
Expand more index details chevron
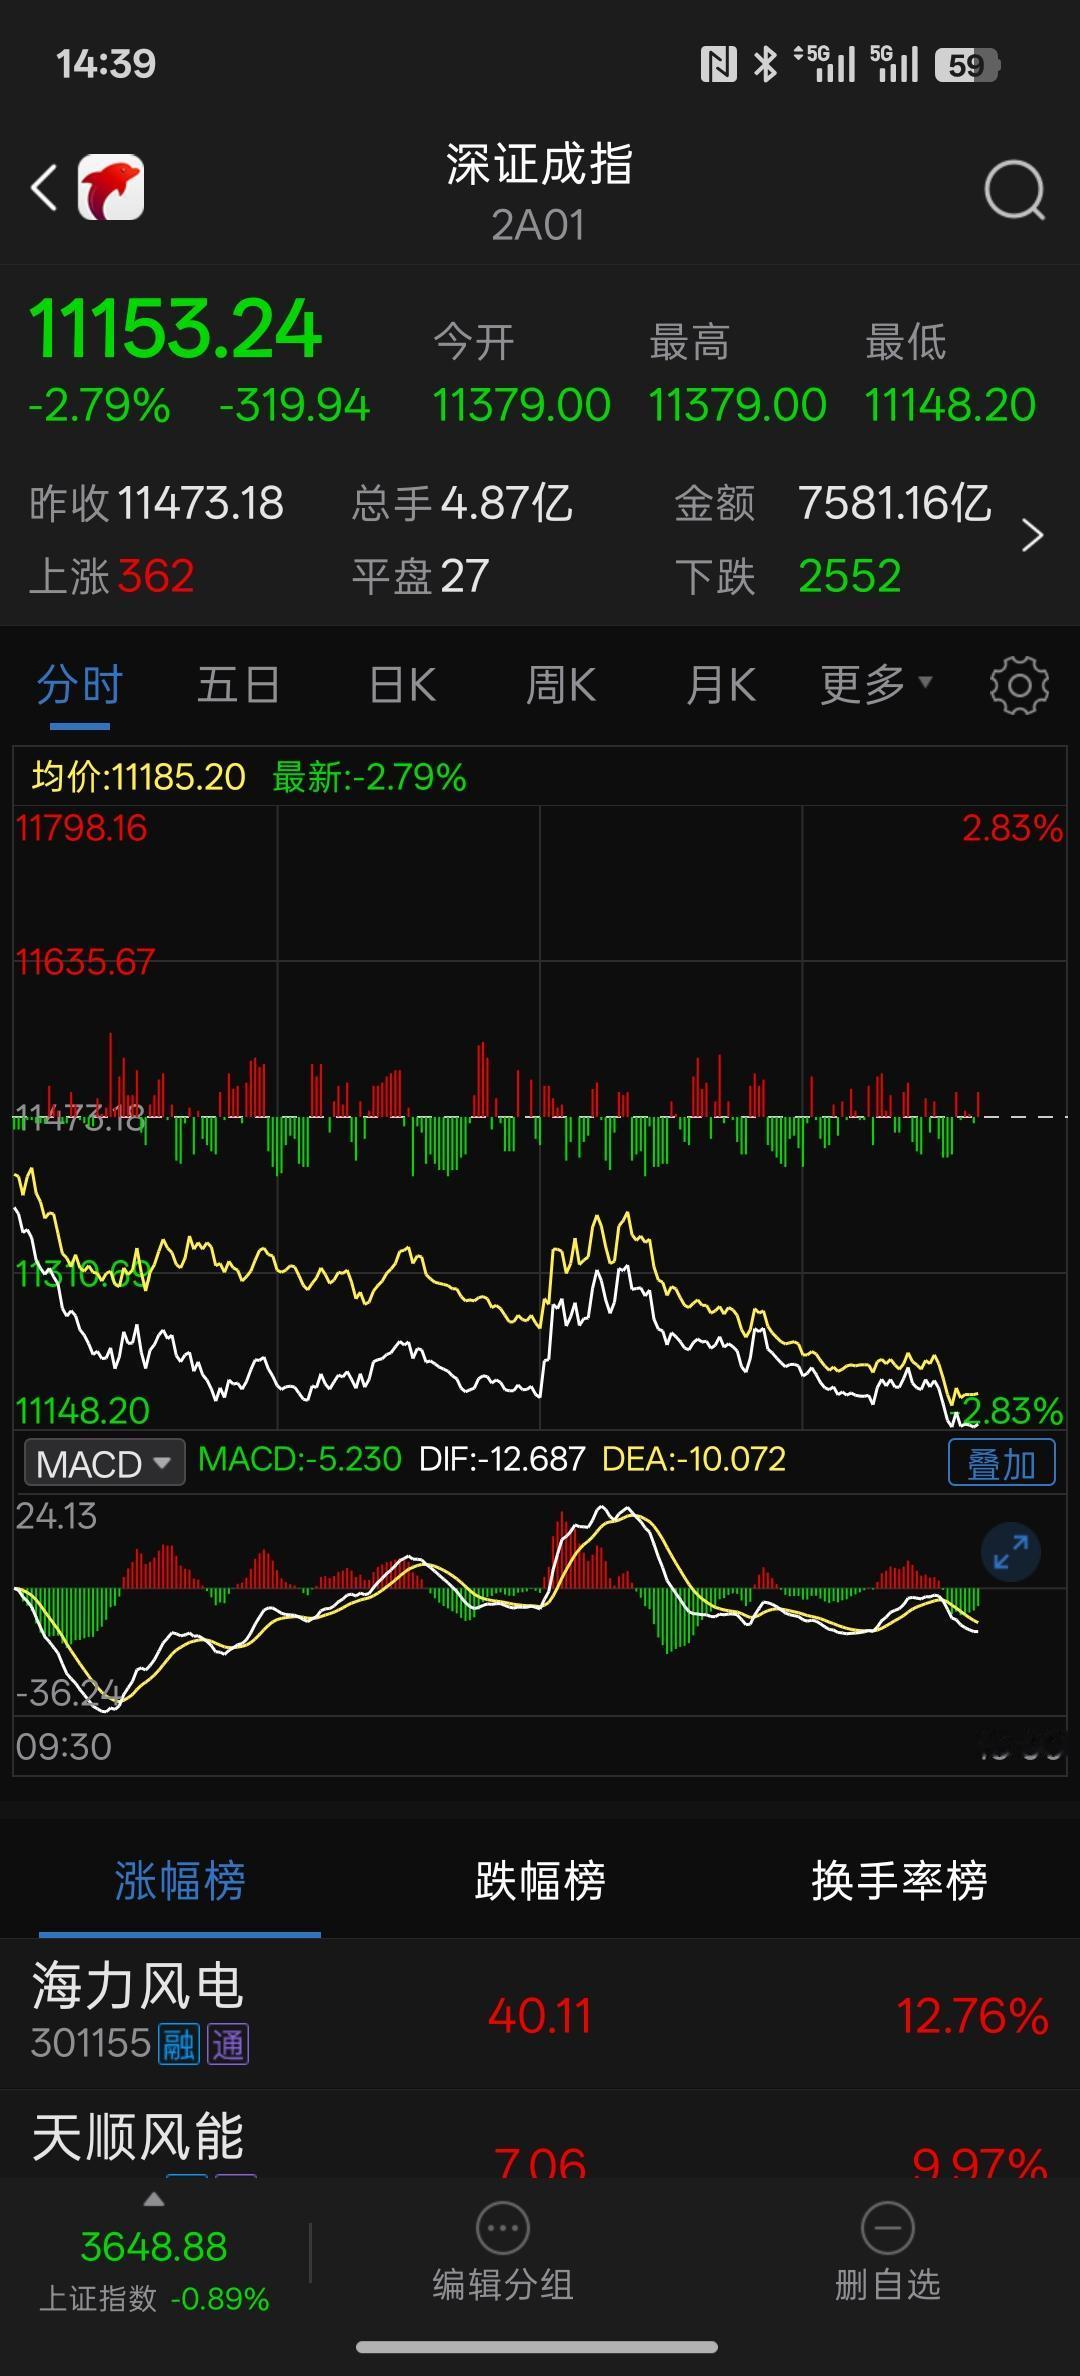point(1032,536)
